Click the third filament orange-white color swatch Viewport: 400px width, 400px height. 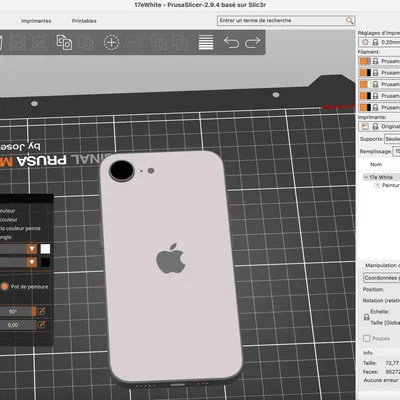[365, 84]
